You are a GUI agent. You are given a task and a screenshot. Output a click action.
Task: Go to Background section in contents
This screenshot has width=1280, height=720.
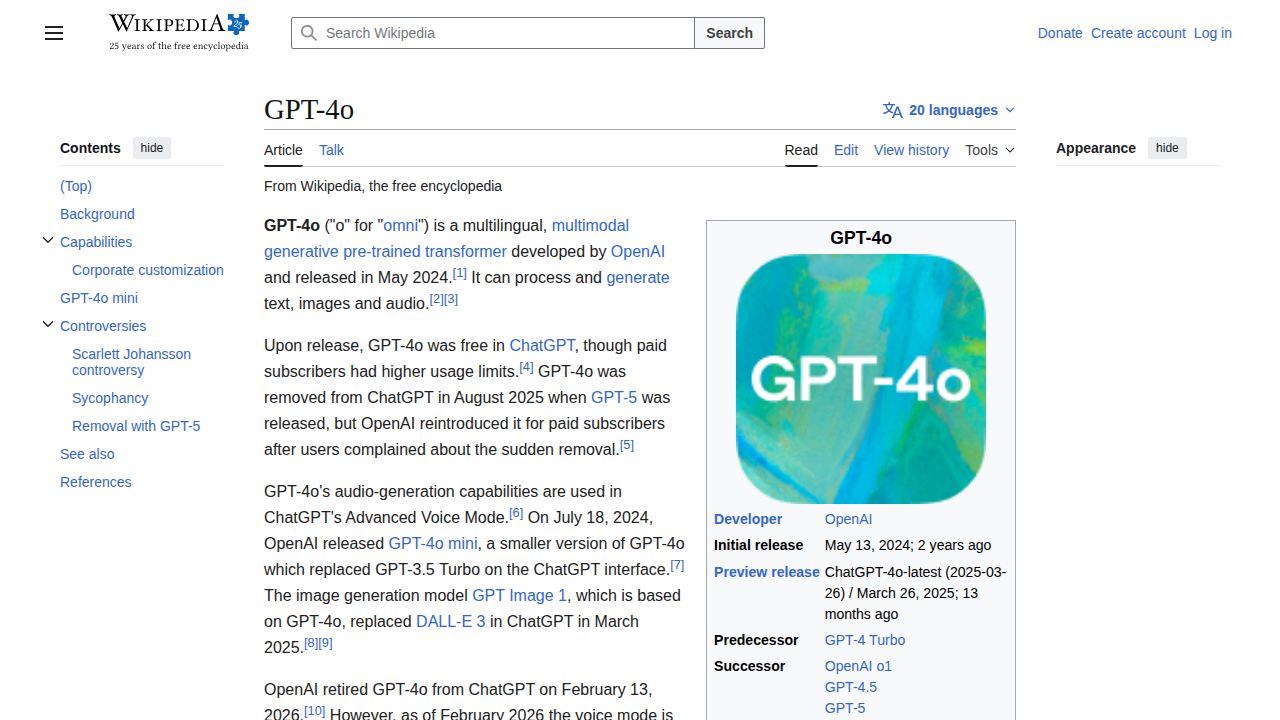(x=97, y=214)
